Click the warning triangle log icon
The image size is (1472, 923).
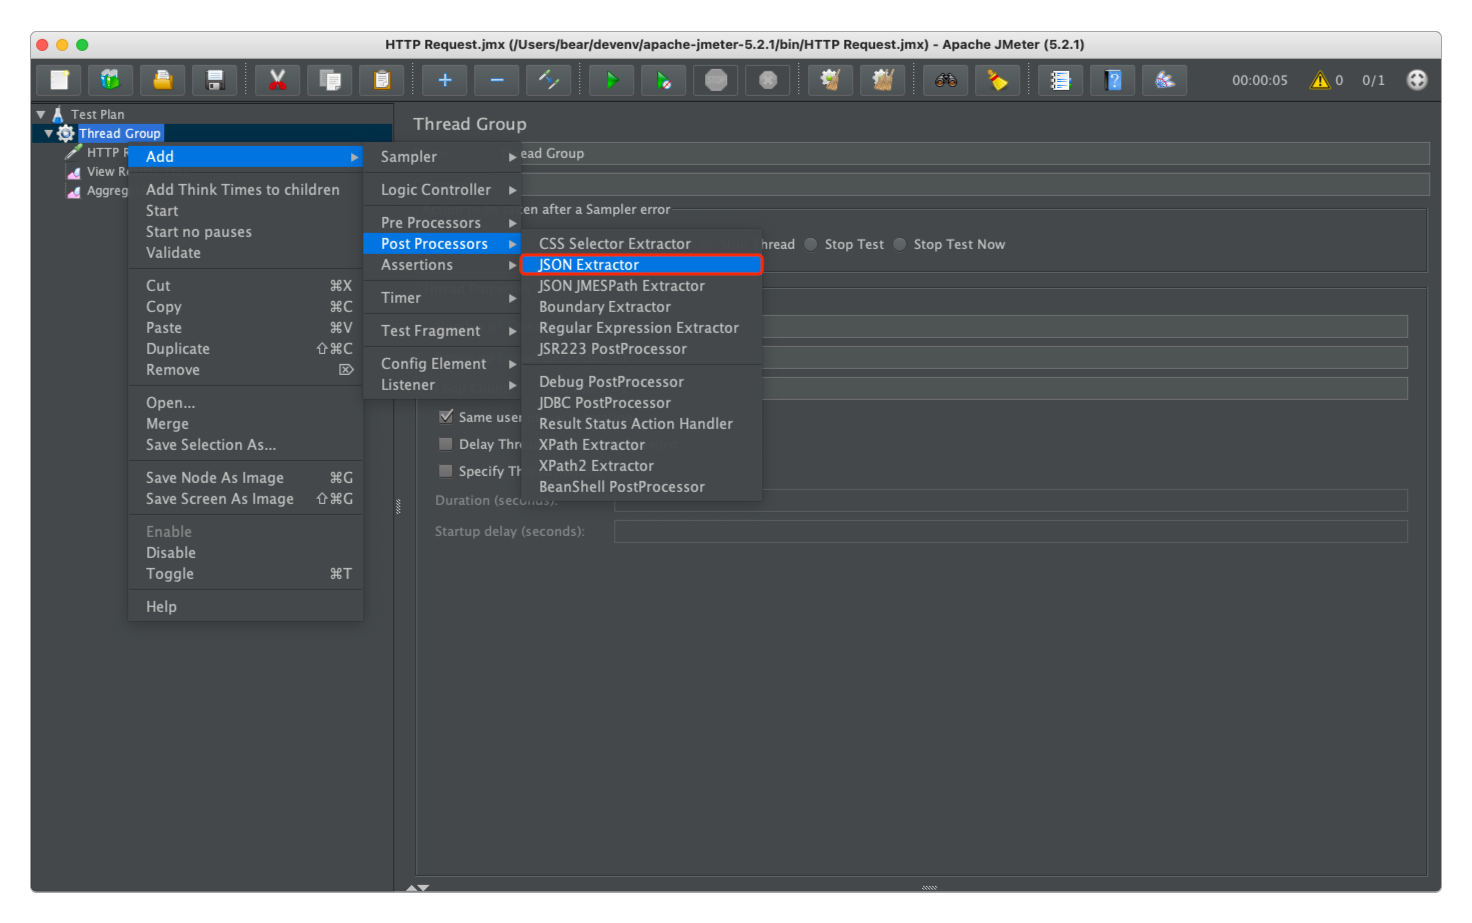(x=1320, y=80)
